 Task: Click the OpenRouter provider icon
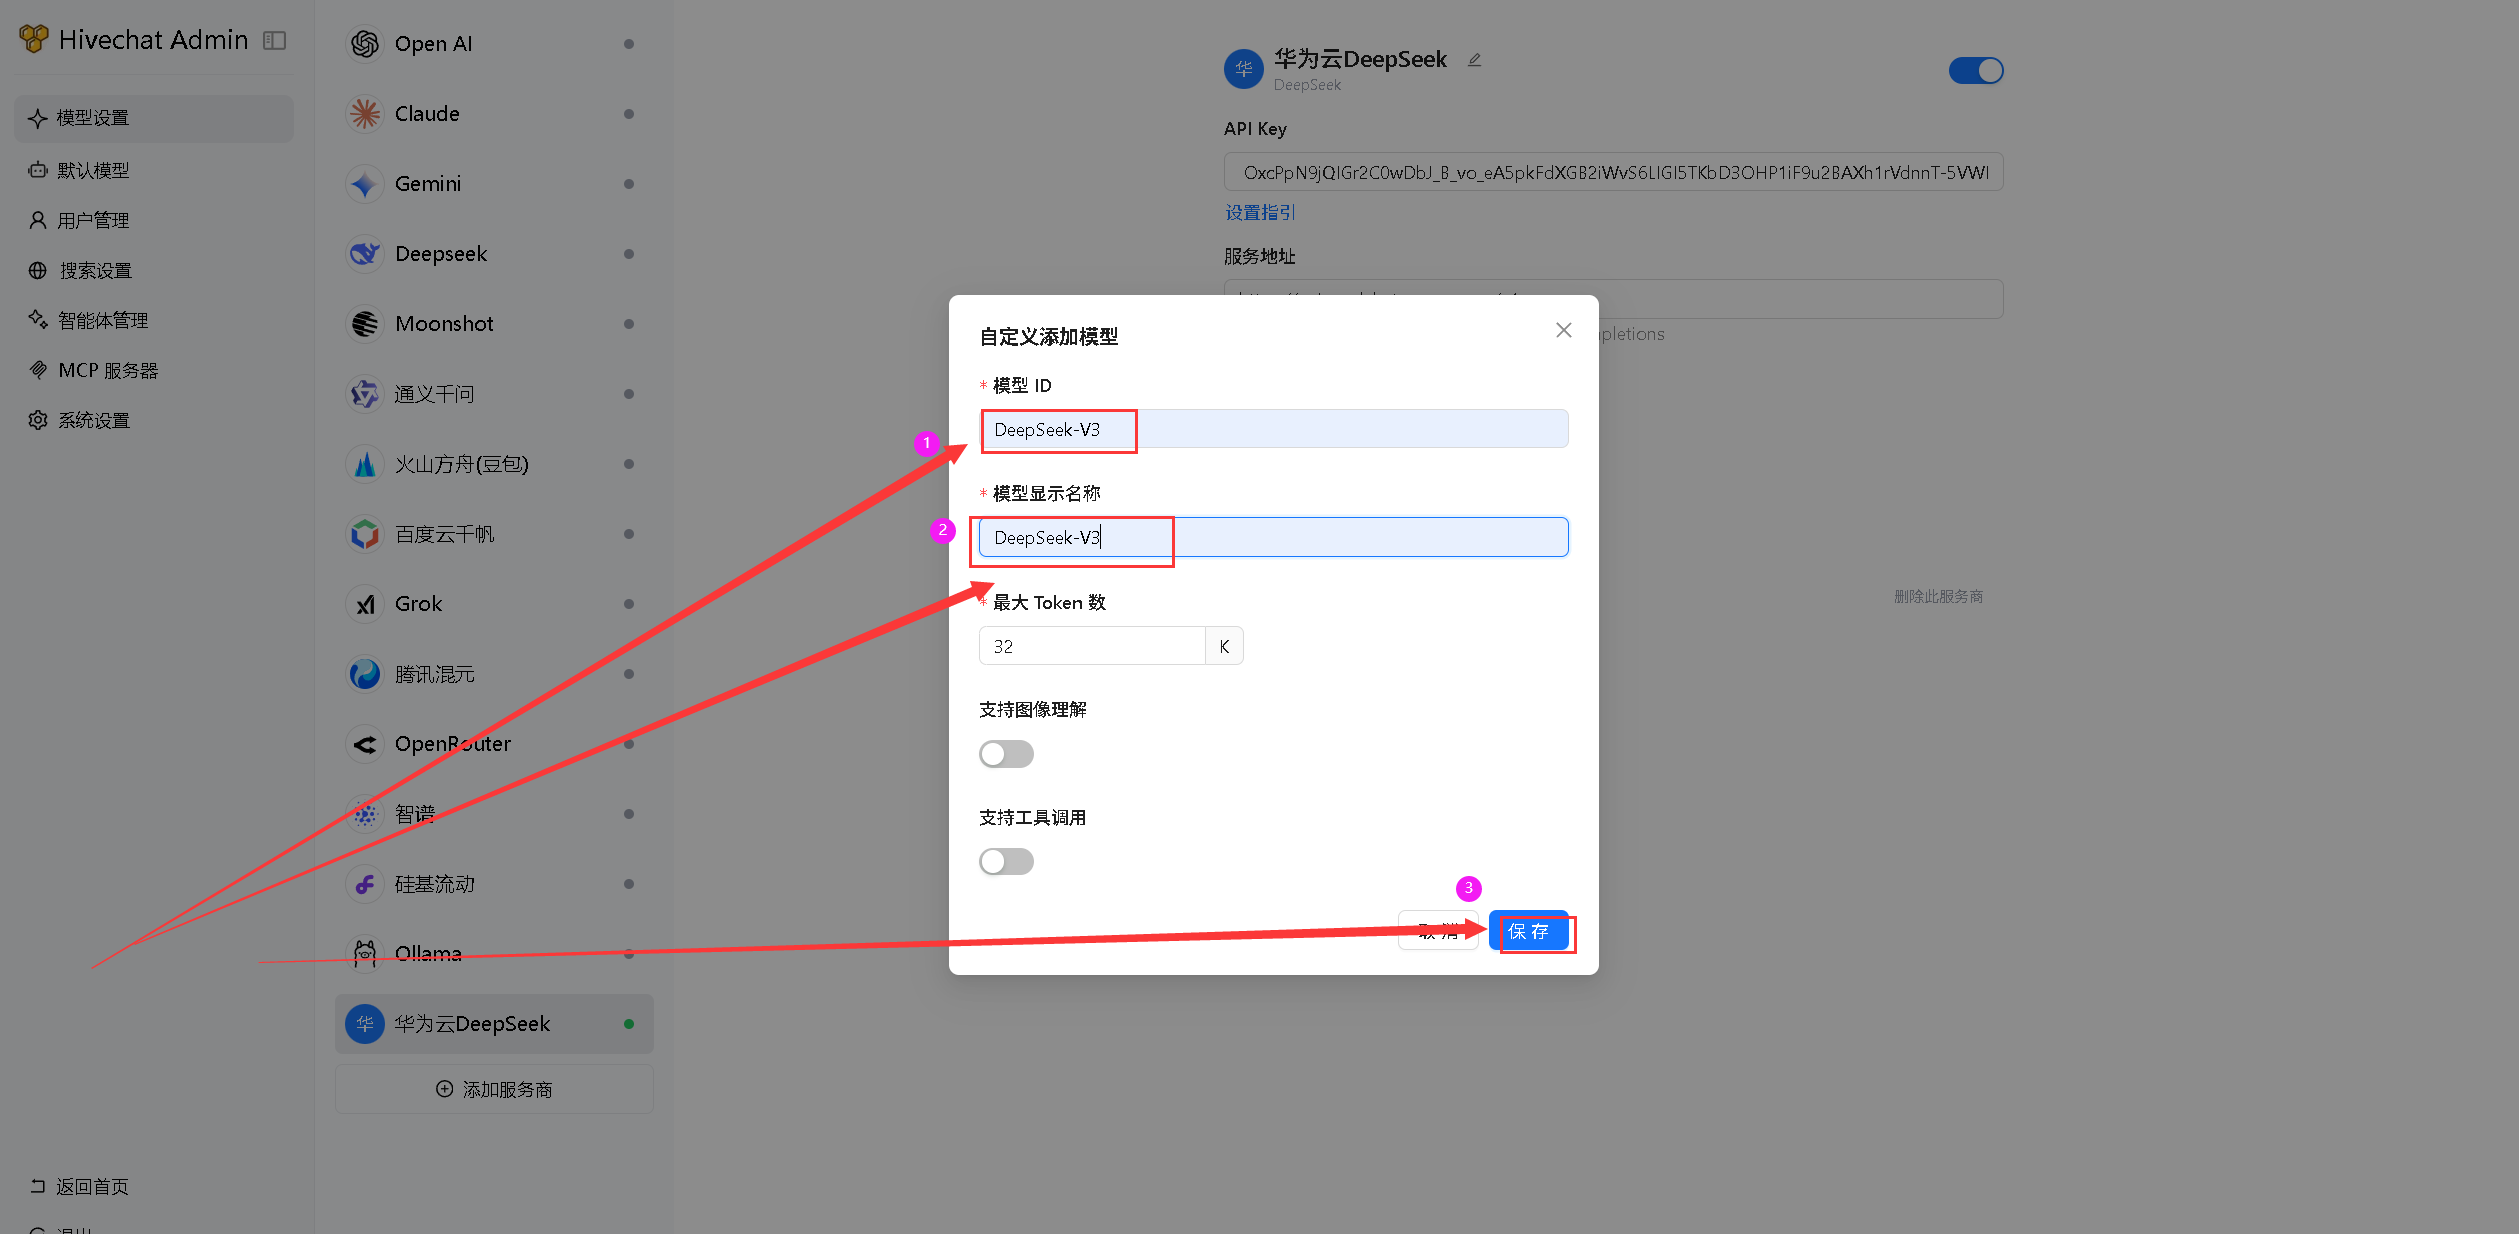(x=365, y=744)
